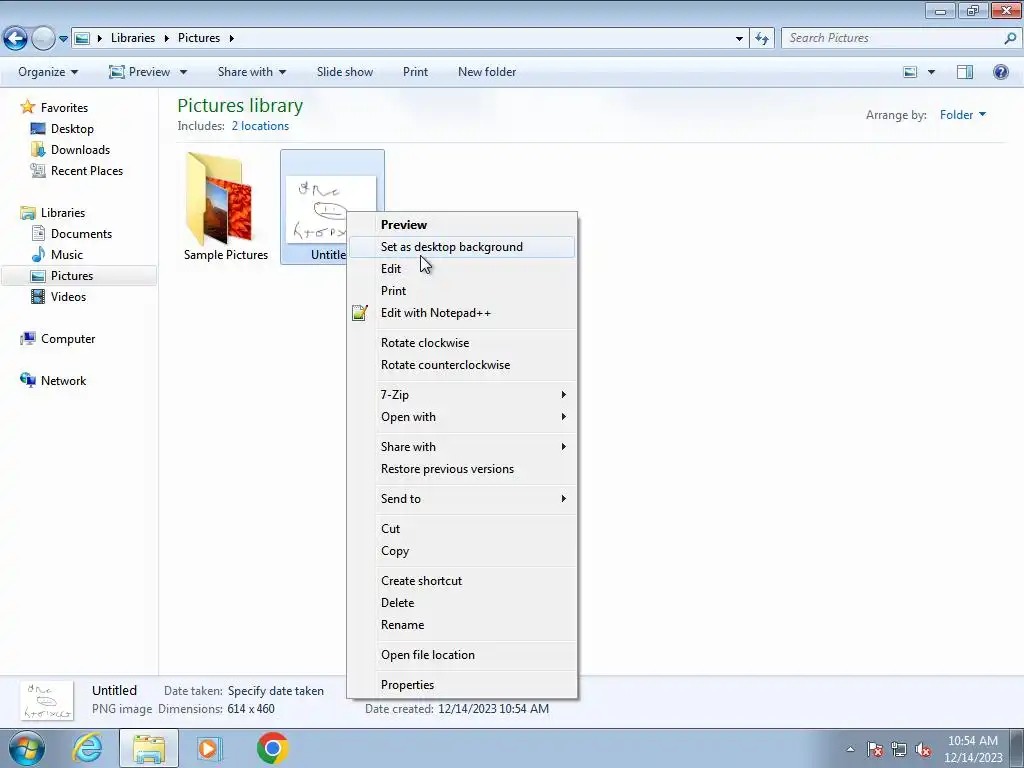Image resolution: width=1024 pixels, height=768 pixels.
Task: Click the change view icon
Action: pos(910,72)
